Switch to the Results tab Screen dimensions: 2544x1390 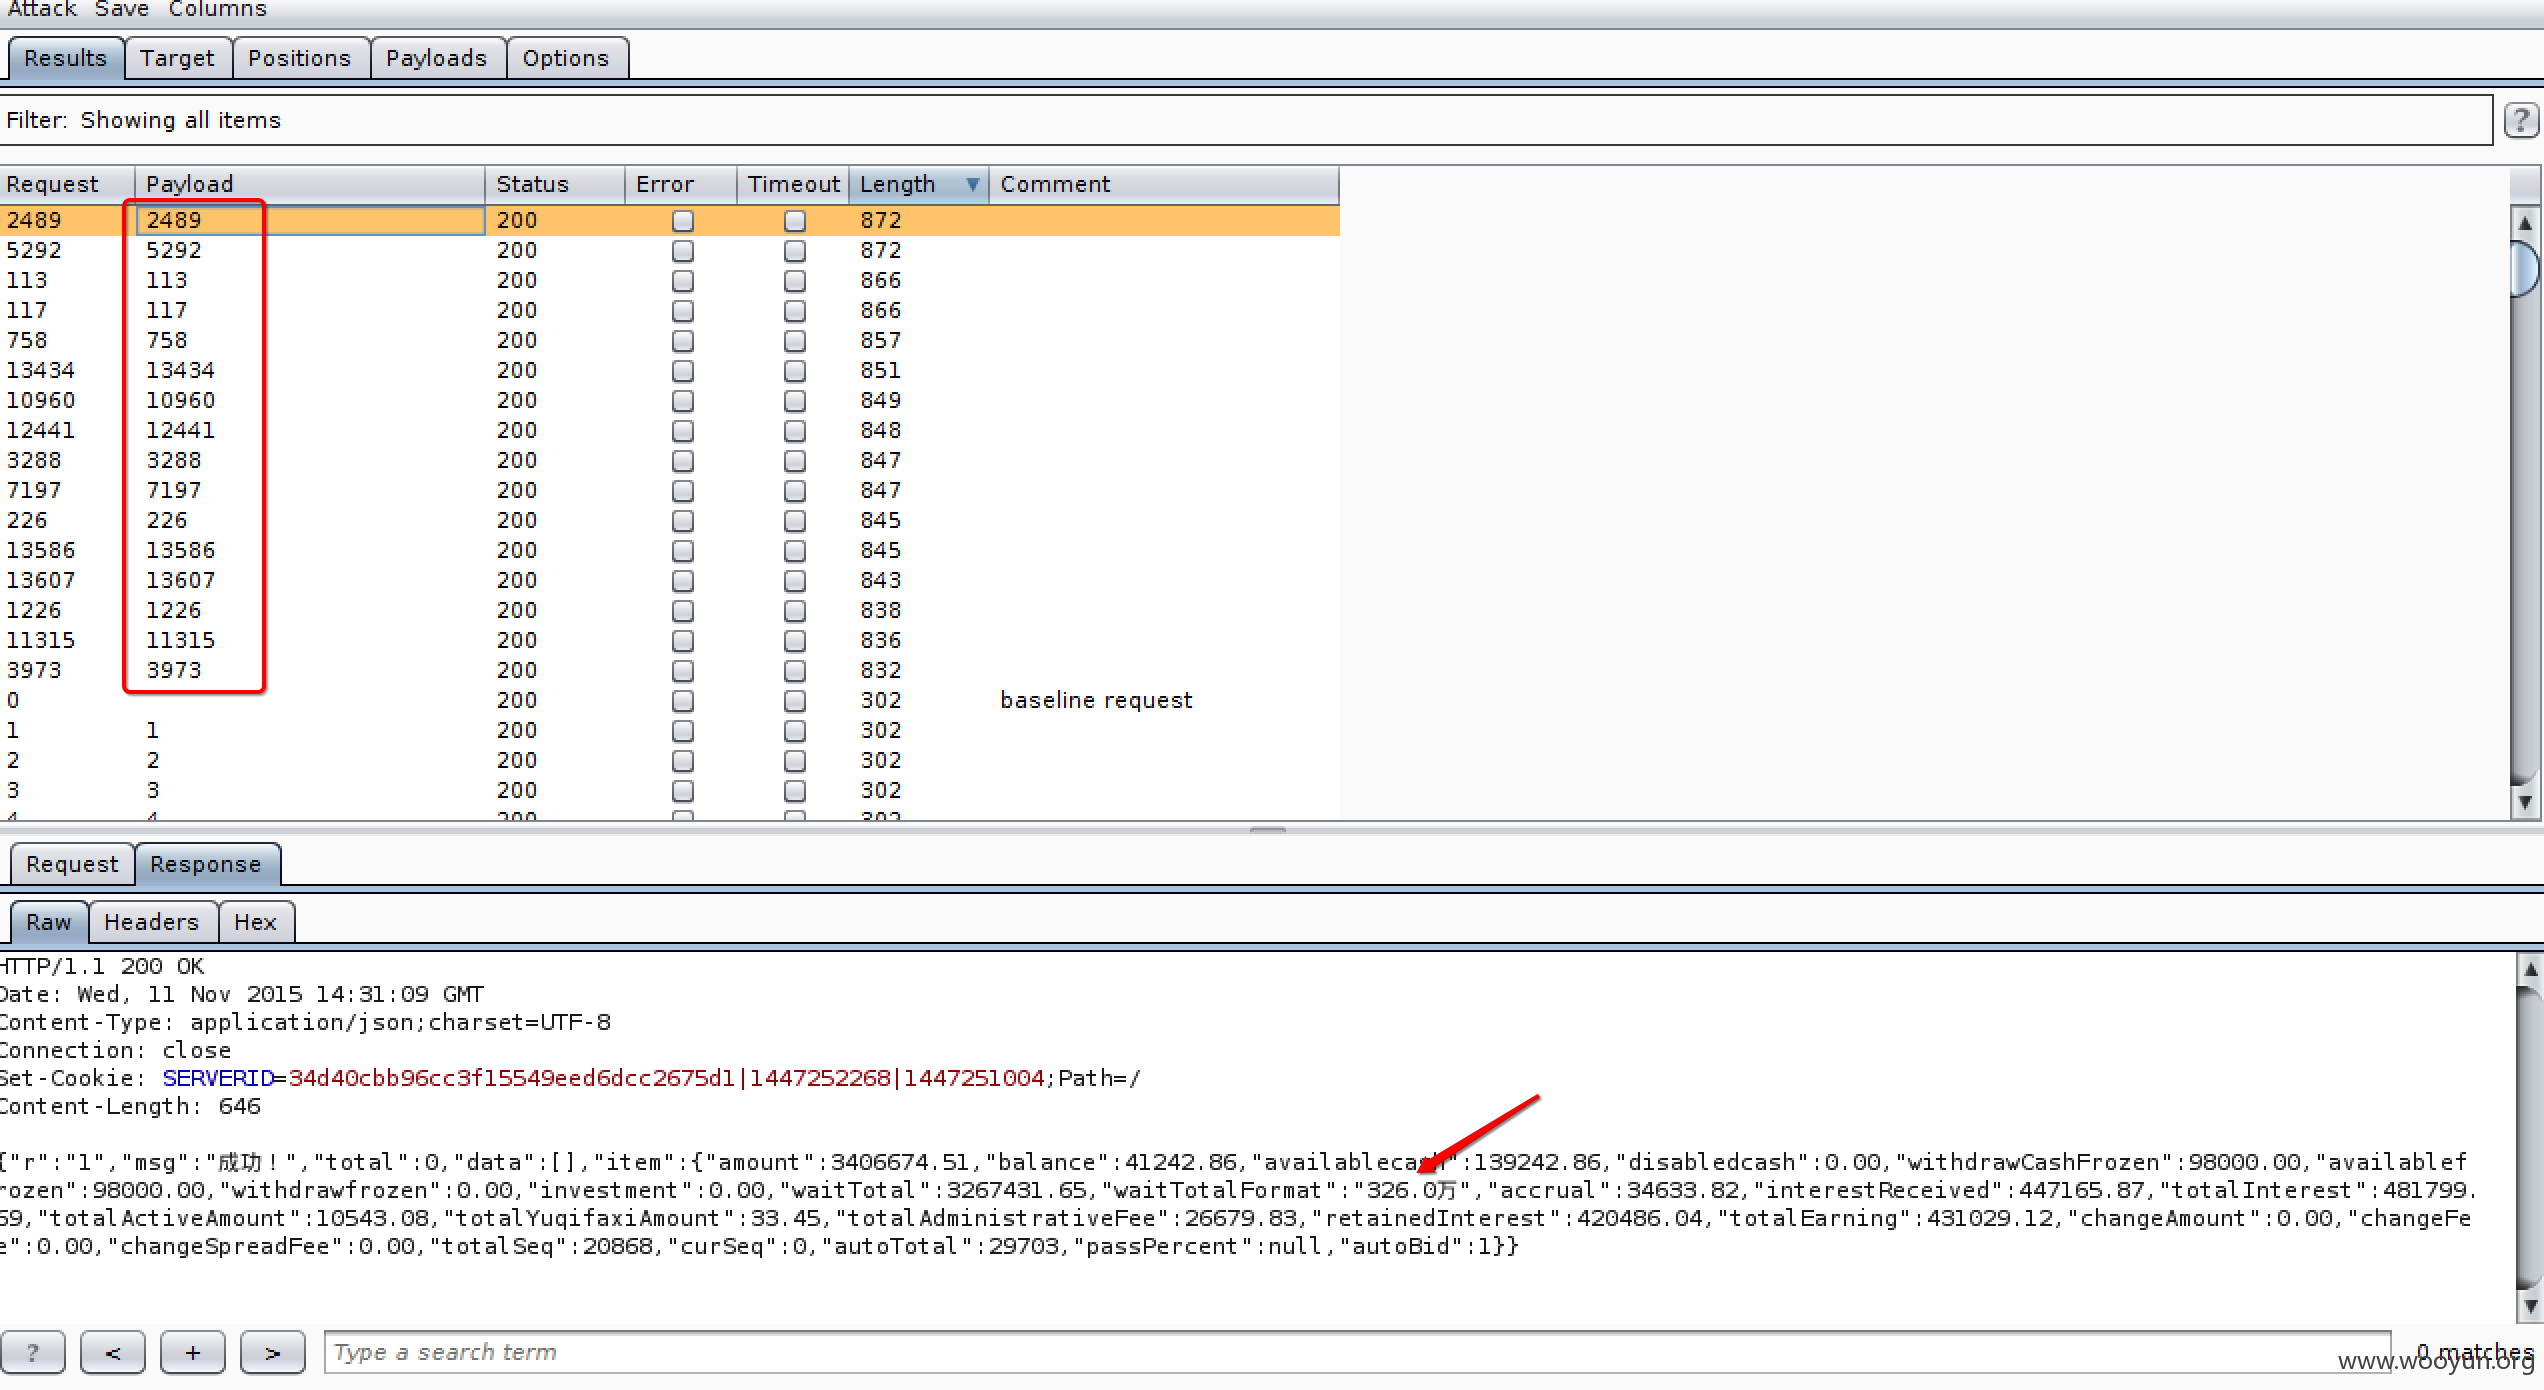(x=66, y=58)
